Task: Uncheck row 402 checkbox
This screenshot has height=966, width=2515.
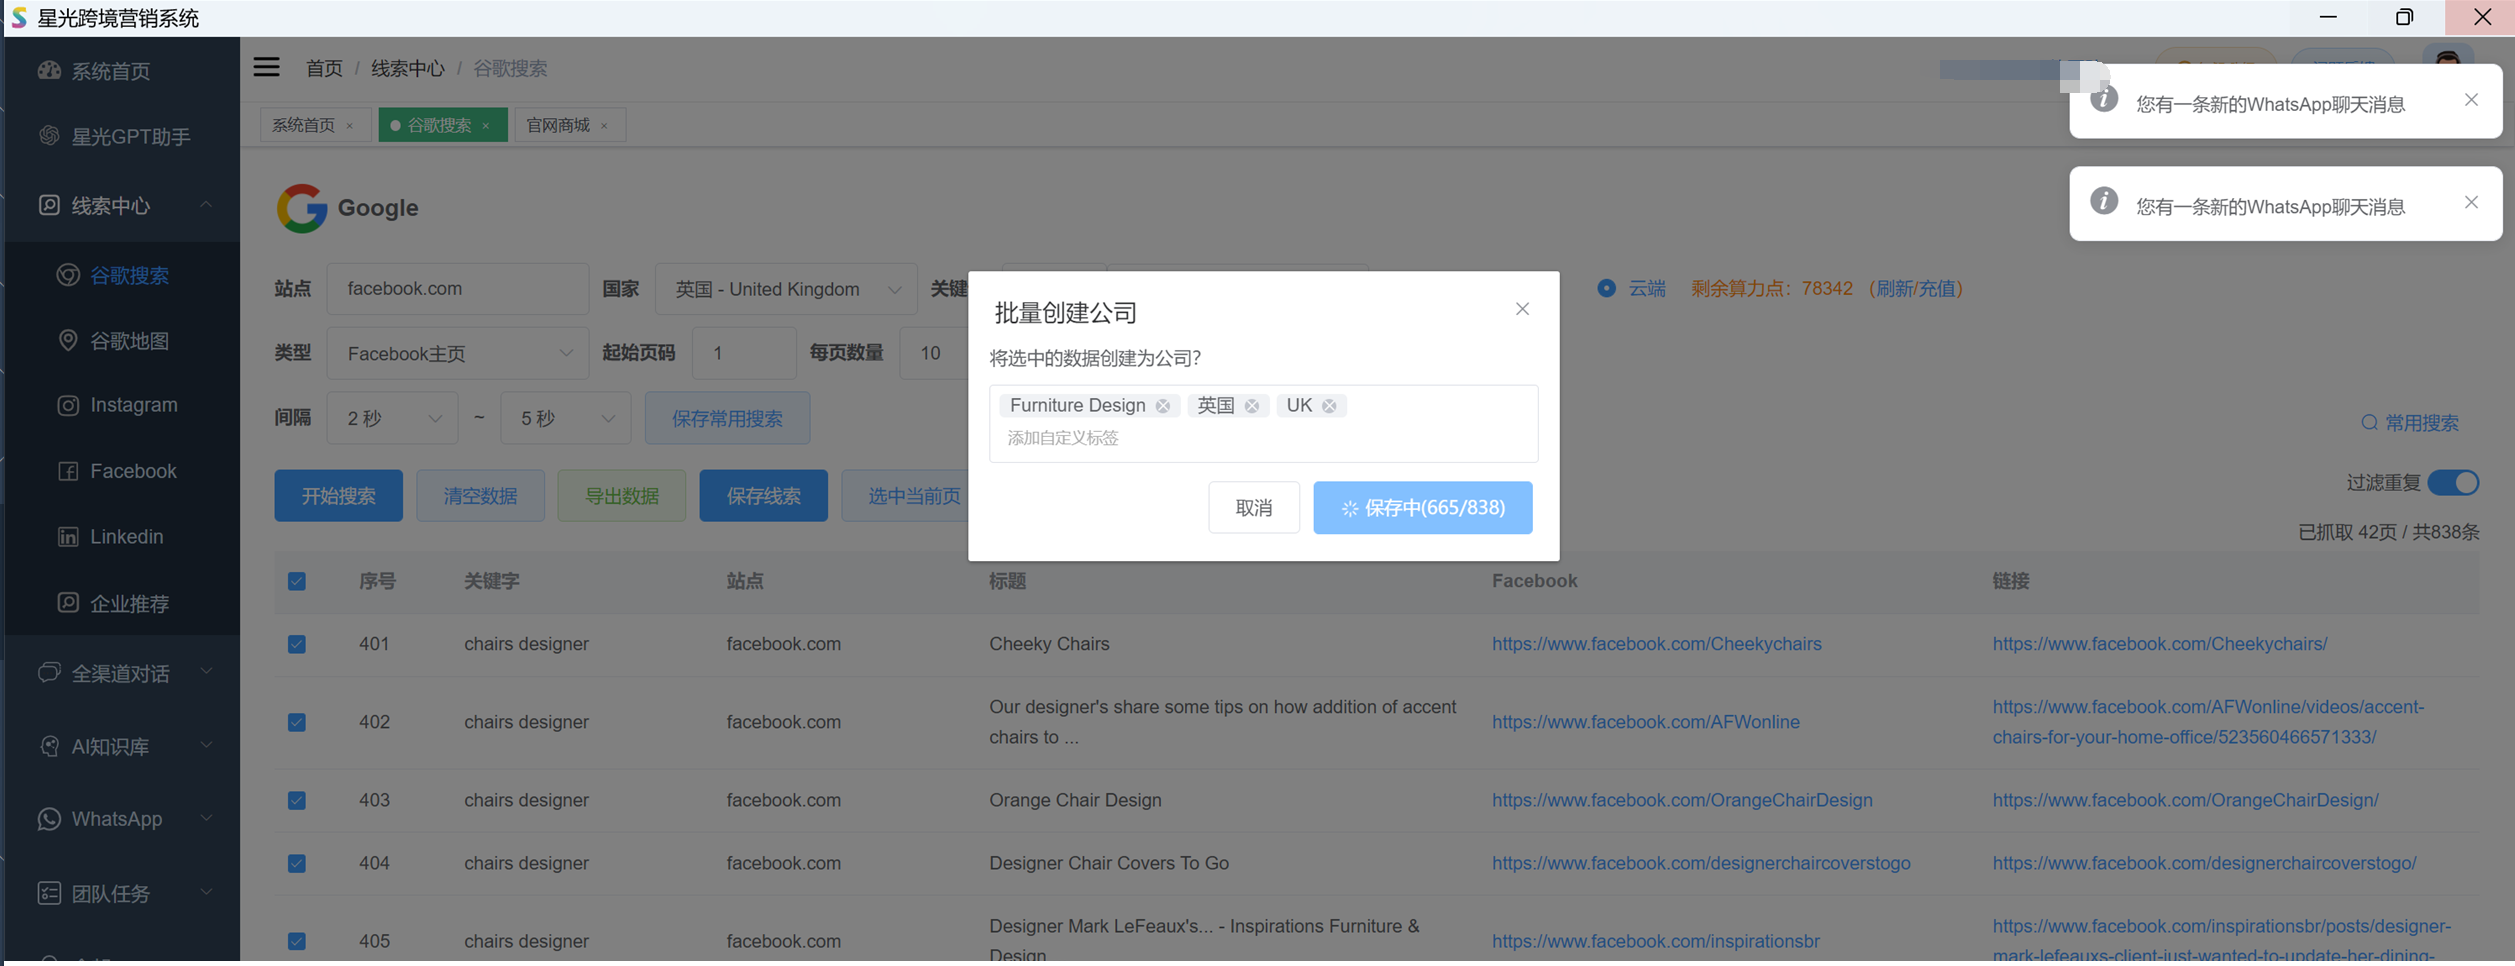Action: click(x=297, y=722)
